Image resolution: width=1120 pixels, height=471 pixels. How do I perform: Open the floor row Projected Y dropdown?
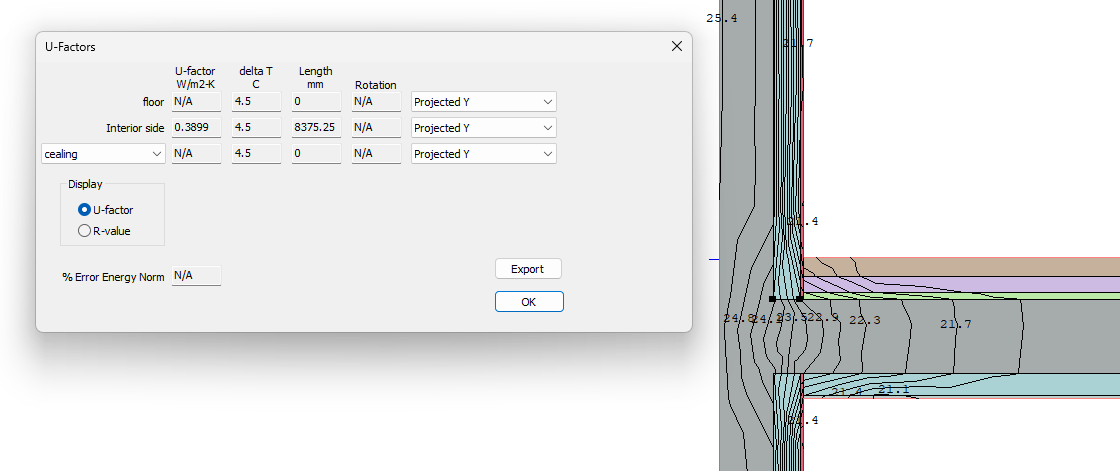(x=484, y=102)
